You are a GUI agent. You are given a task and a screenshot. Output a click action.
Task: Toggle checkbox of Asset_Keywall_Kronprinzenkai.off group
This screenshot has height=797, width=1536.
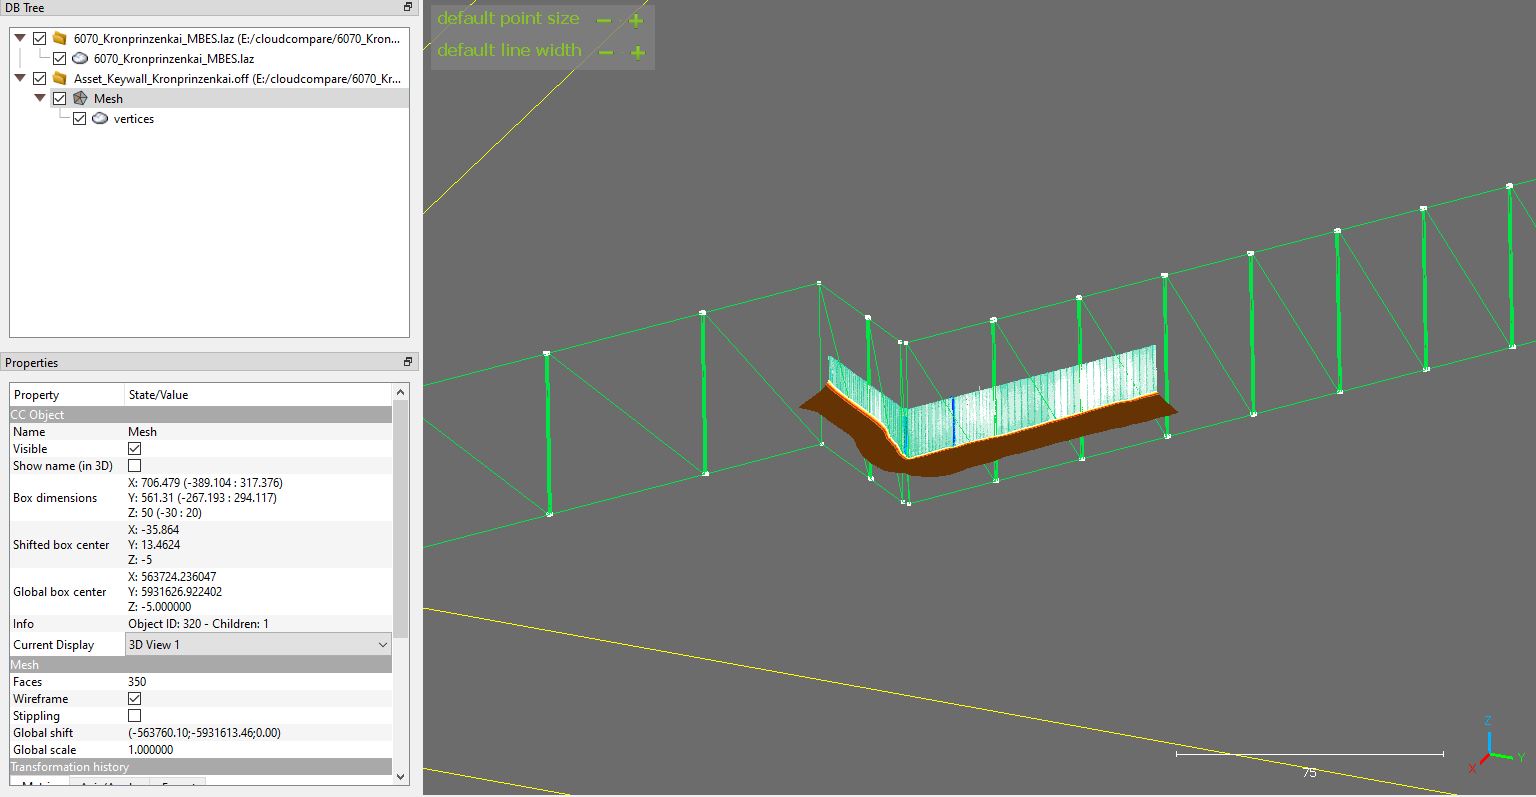39,78
